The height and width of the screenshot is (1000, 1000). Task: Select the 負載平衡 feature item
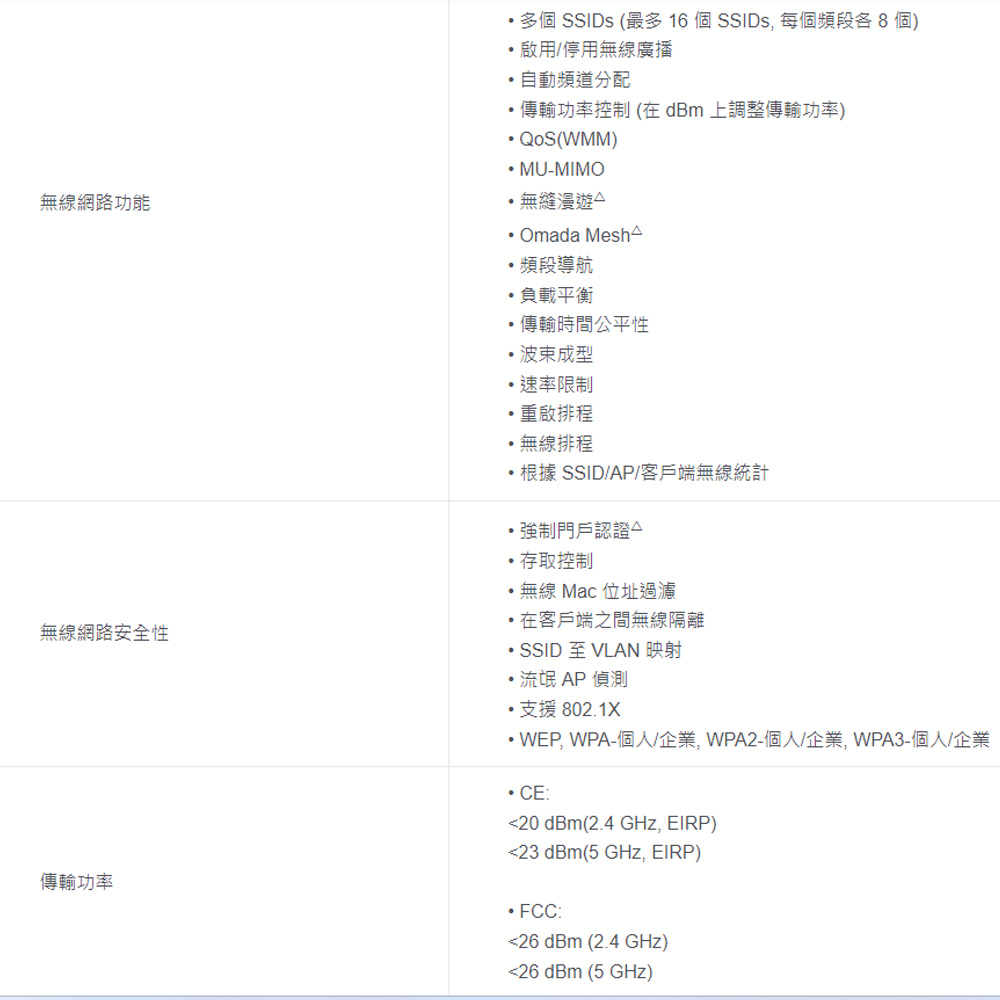[x=556, y=295]
